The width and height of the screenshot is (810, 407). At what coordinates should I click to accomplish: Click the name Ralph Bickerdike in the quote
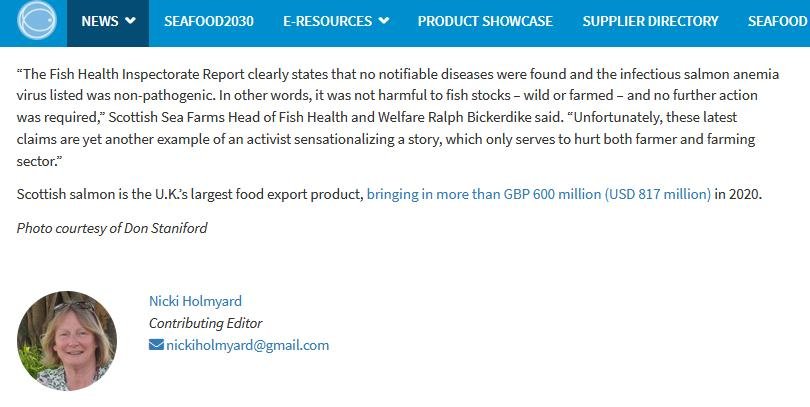475,117
